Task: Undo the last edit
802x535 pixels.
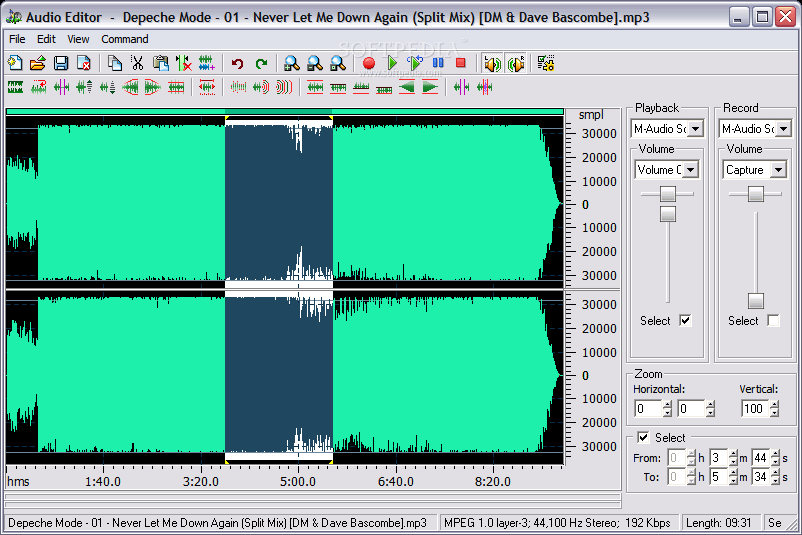Action: tap(237, 63)
